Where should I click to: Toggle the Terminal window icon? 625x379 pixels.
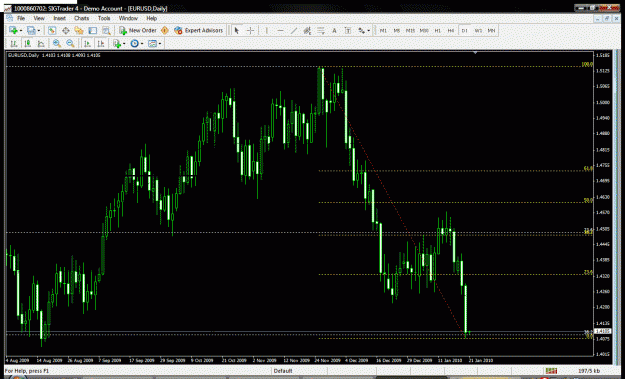[x=92, y=30]
